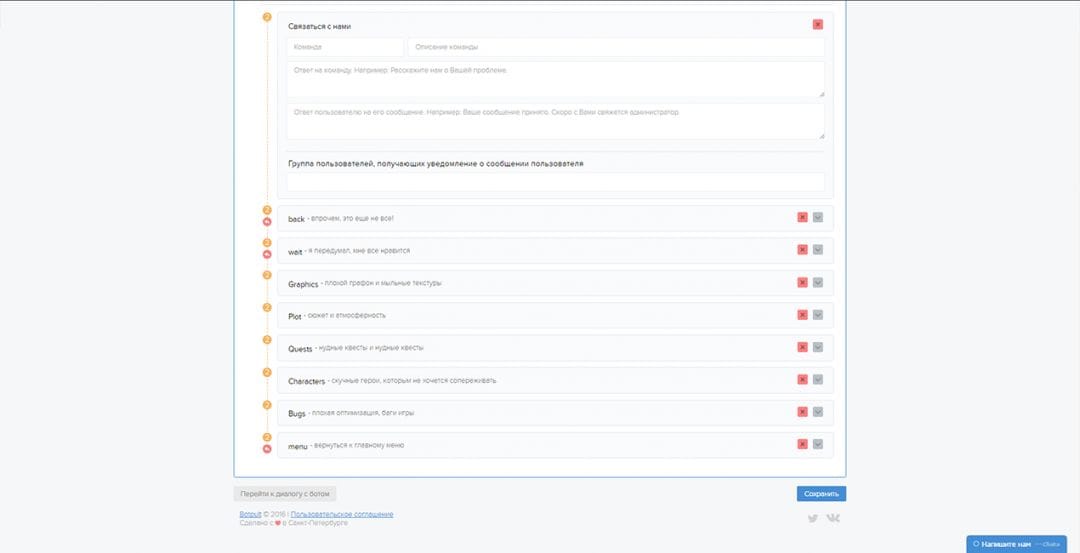The image size is (1080, 553).
Task: Select the 'Characters' command name text
Action: (307, 381)
